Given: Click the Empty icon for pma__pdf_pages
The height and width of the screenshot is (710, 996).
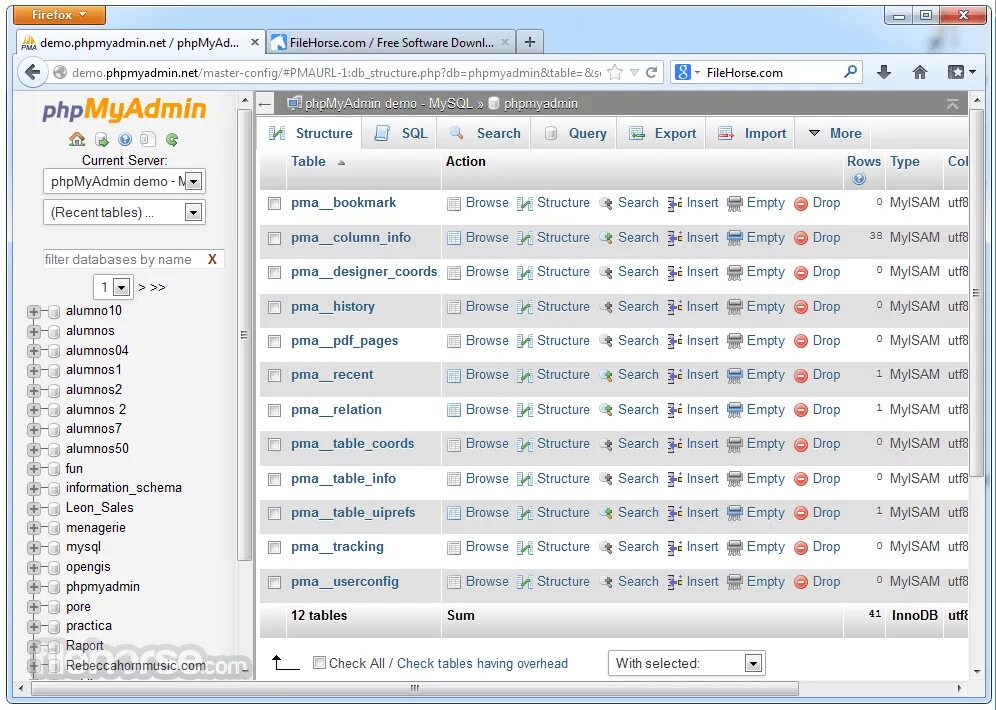Looking at the screenshot, I should (x=734, y=342).
